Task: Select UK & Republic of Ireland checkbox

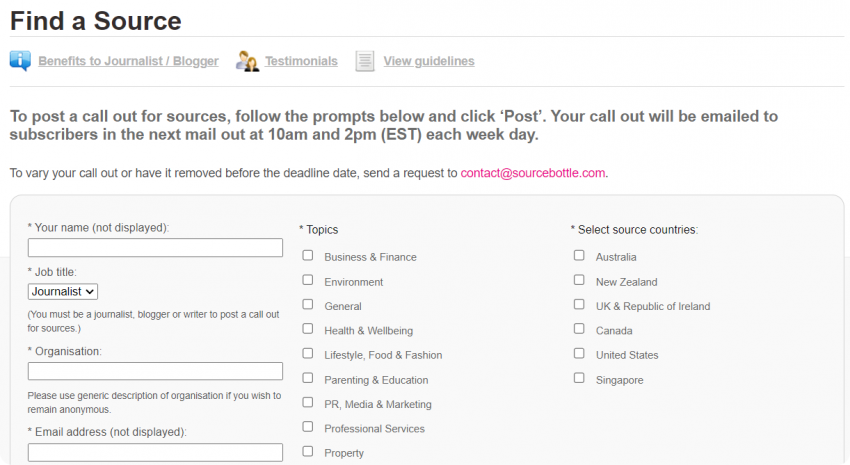Action: pyautogui.click(x=579, y=305)
